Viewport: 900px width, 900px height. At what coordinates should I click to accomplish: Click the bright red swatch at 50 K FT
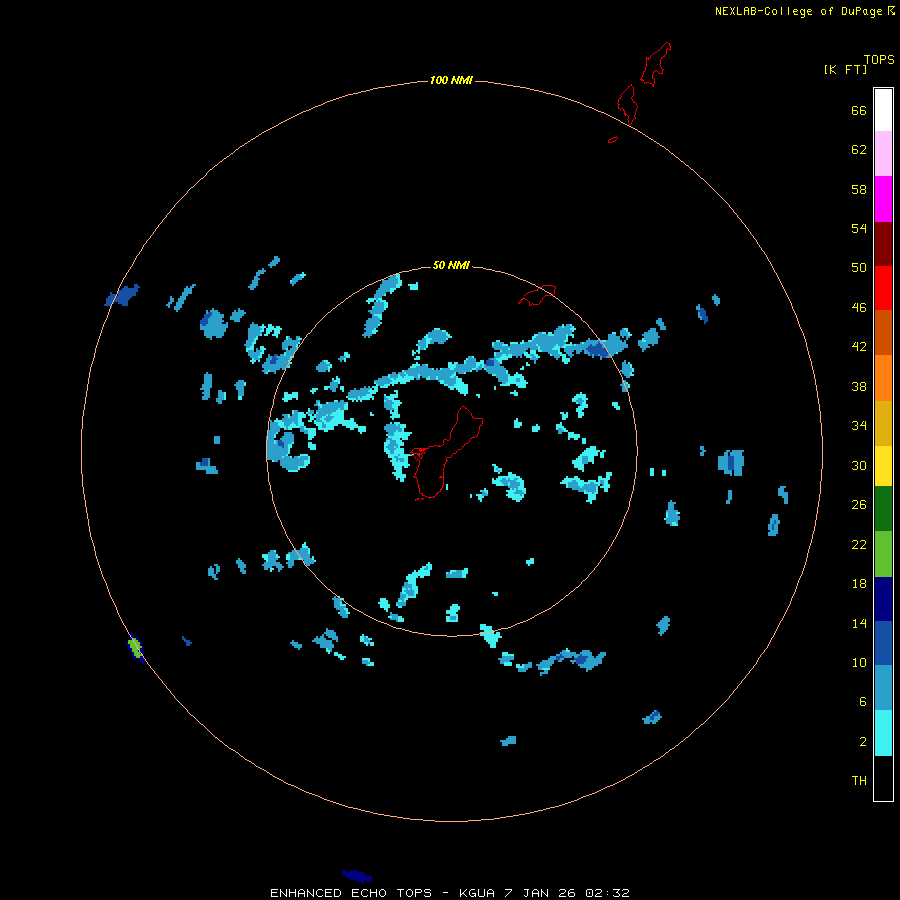pos(883,288)
